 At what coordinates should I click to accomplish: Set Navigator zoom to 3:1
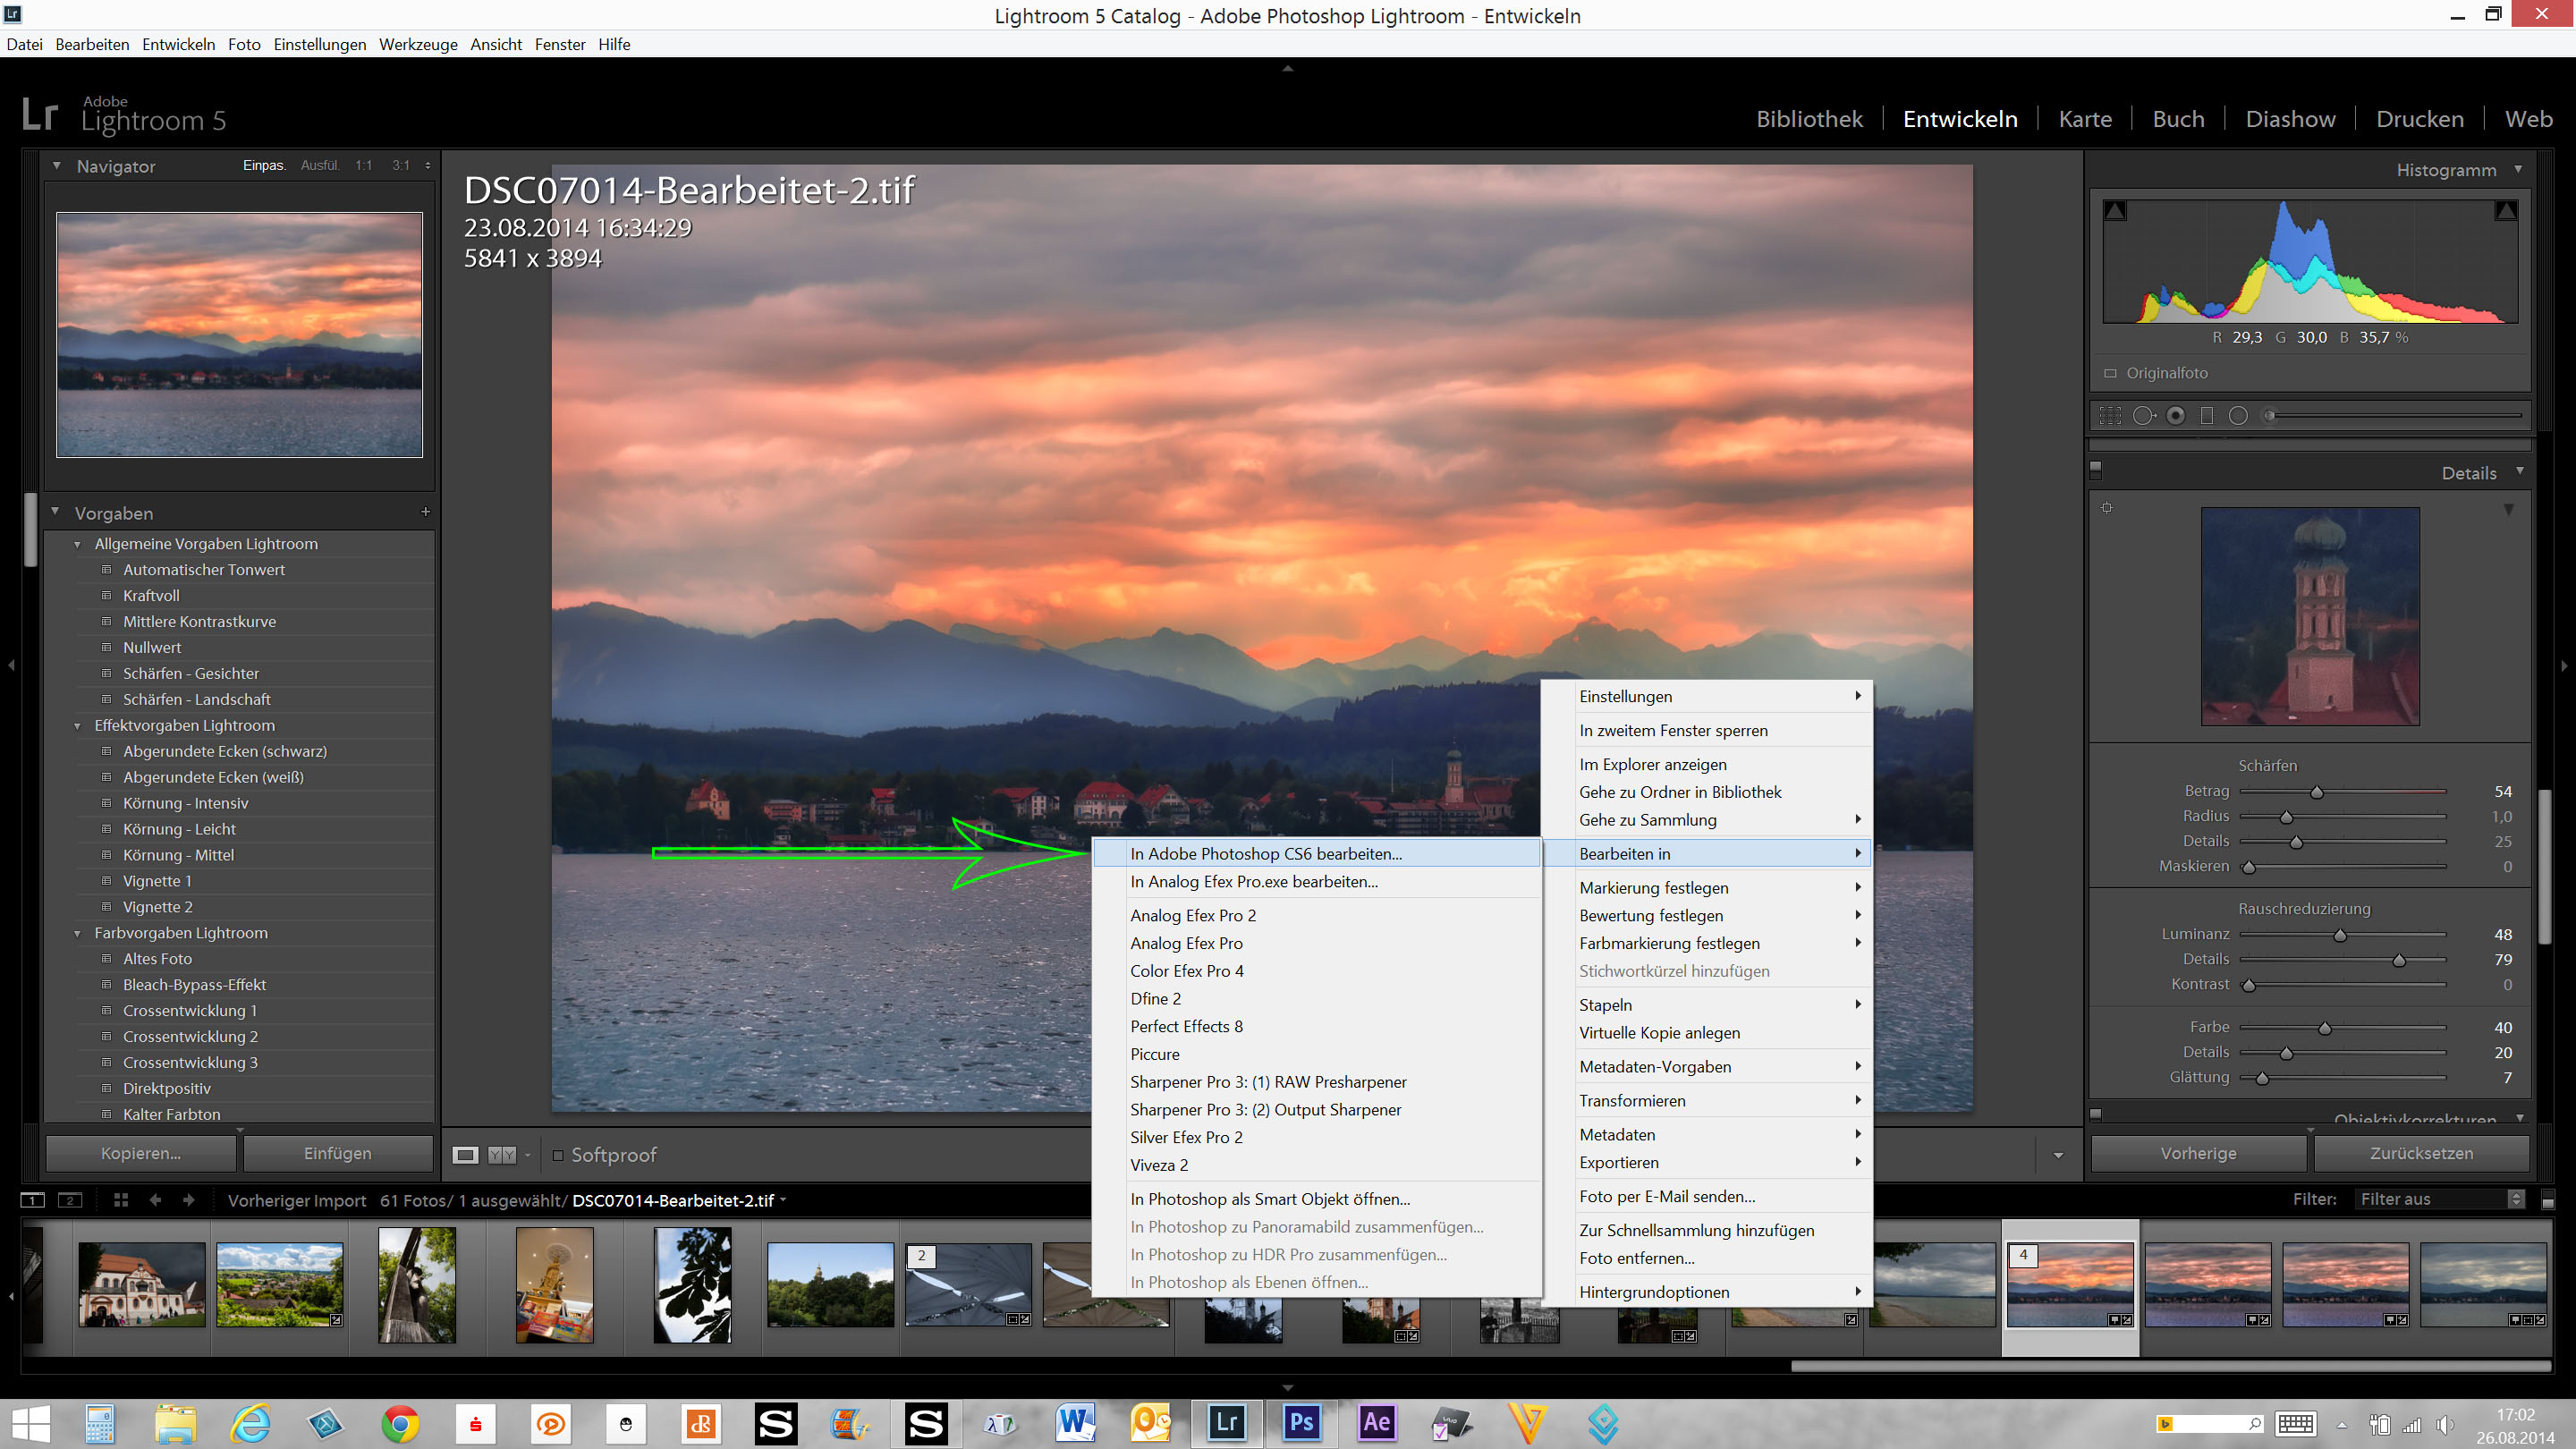[x=401, y=166]
